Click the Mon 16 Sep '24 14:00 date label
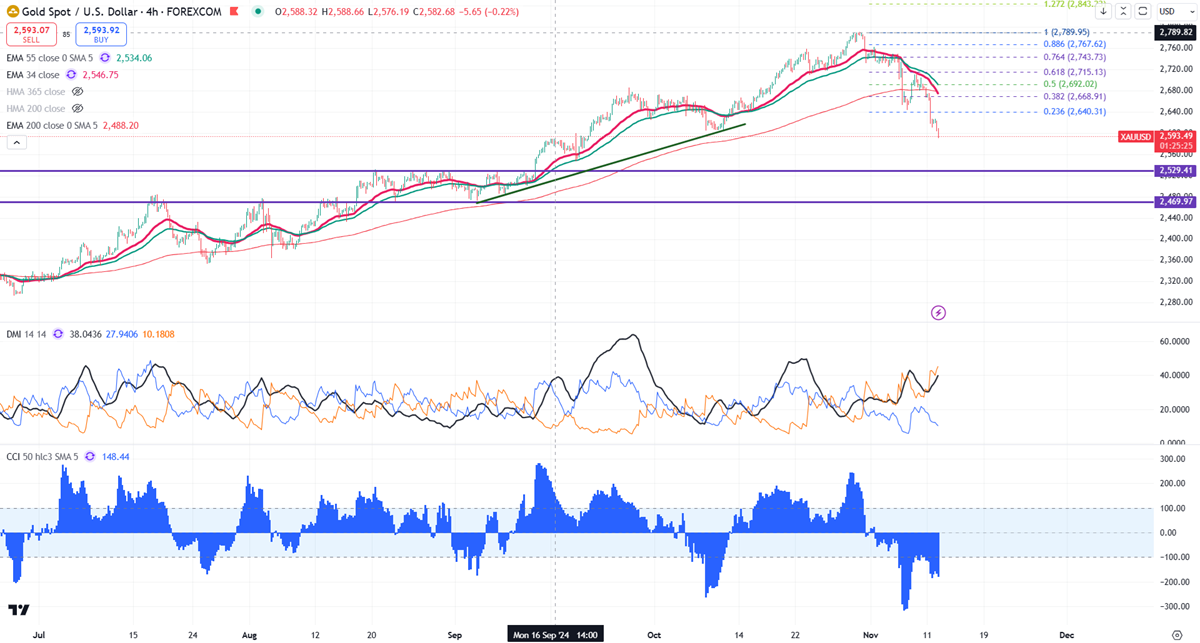The image size is (1200, 643). click(x=556, y=634)
